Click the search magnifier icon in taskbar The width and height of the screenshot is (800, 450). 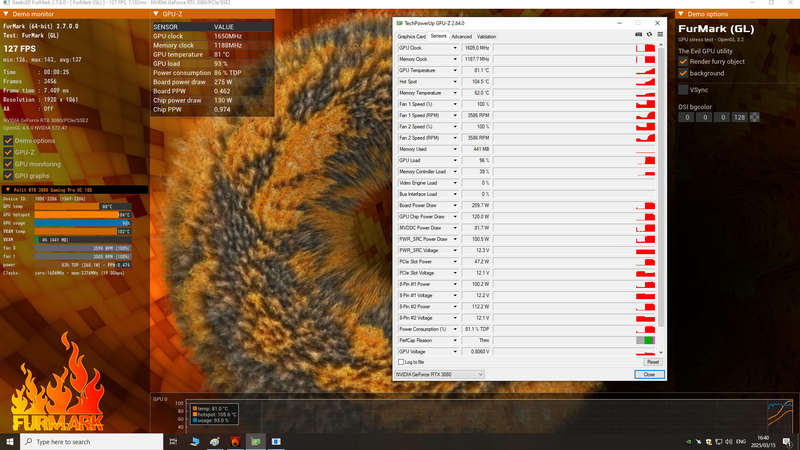click(x=29, y=441)
